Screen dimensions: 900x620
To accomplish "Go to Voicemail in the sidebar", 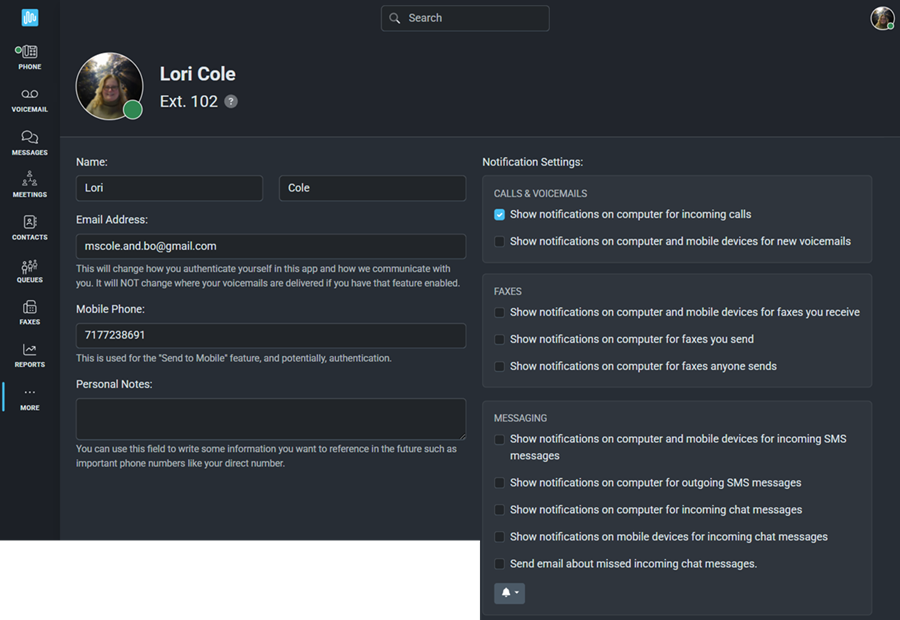I will point(29,100).
